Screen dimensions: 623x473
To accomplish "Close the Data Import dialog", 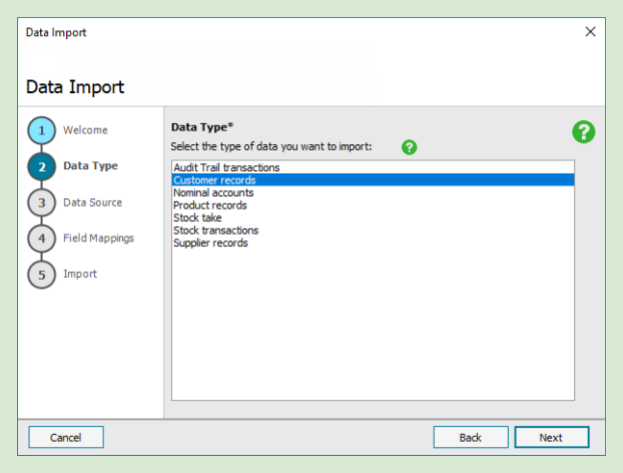I will coord(589,32).
